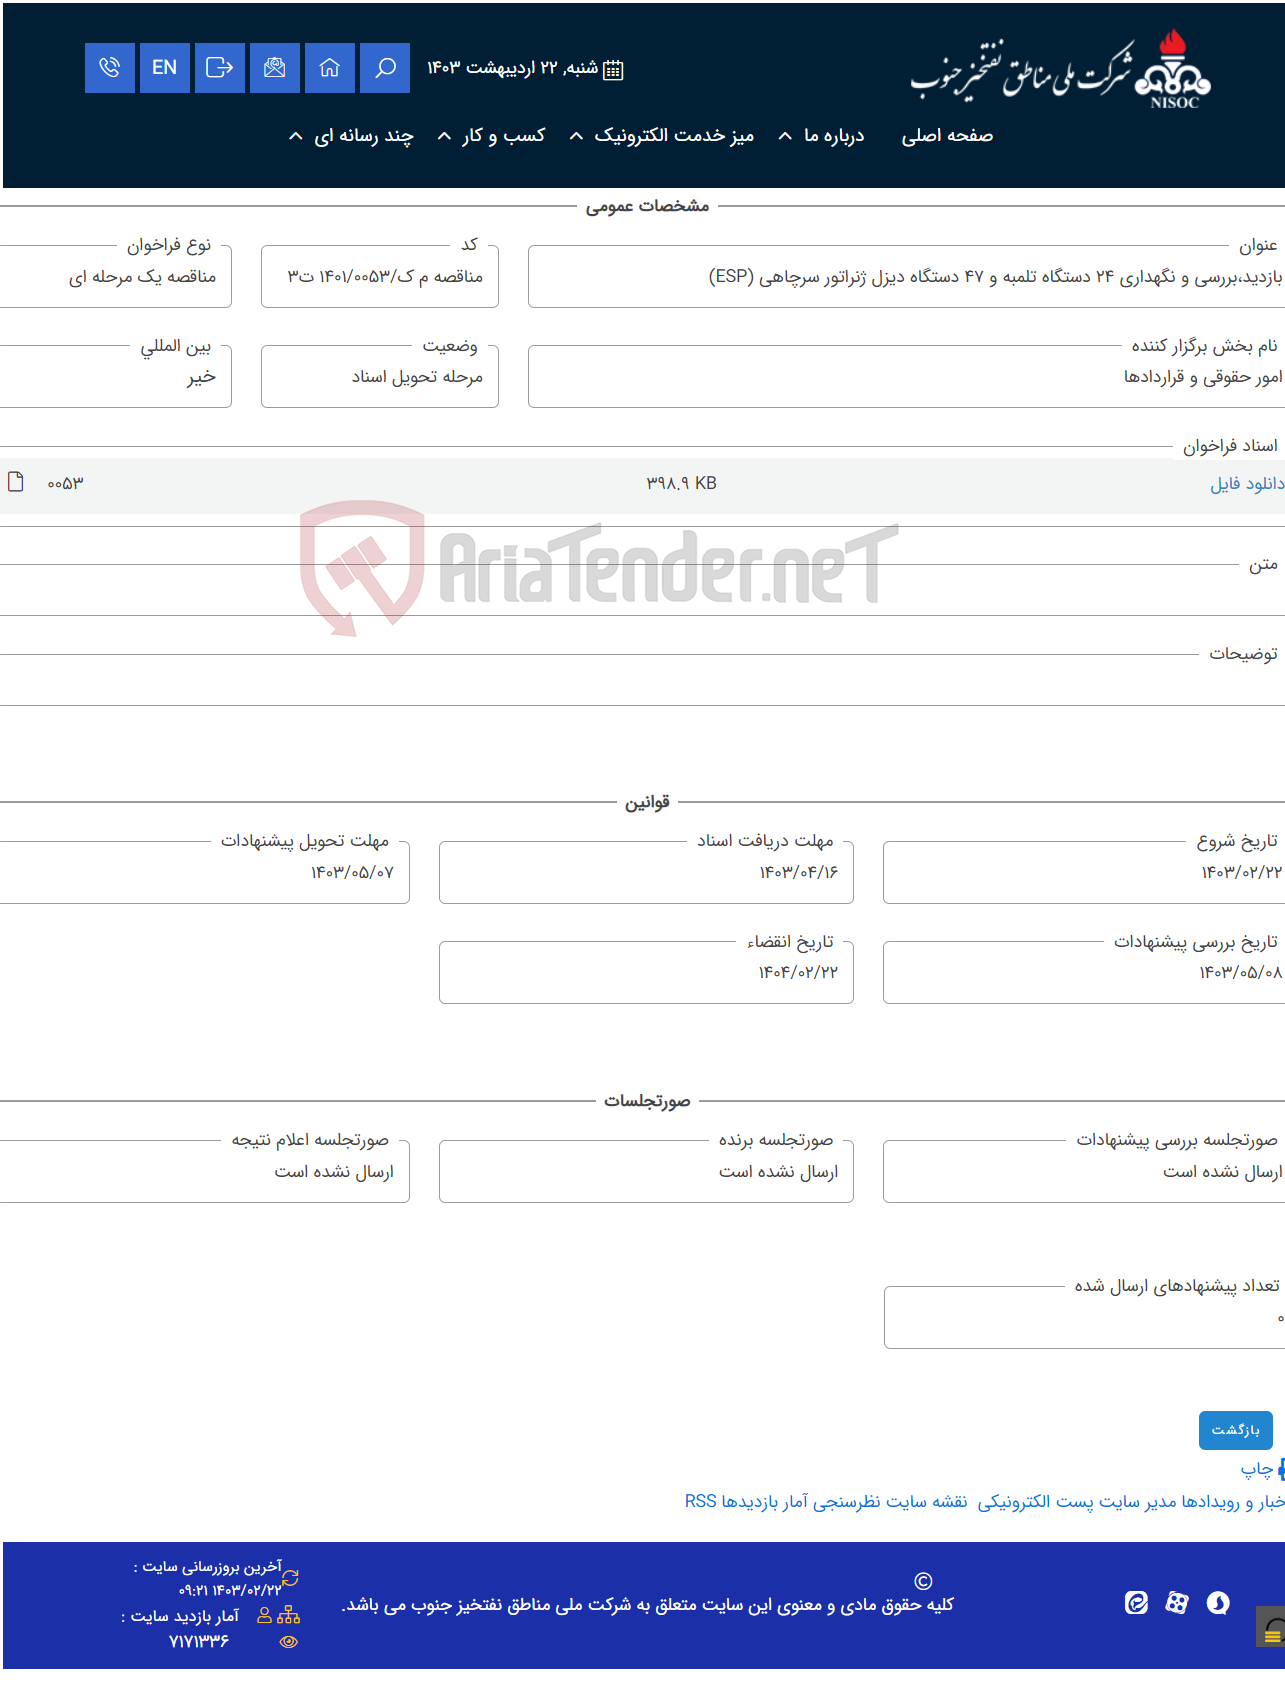The height and width of the screenshot is (1683, 1285).
Task: Click the document file icon for ۰۰۵۳
Action: (x=15, y=482)
